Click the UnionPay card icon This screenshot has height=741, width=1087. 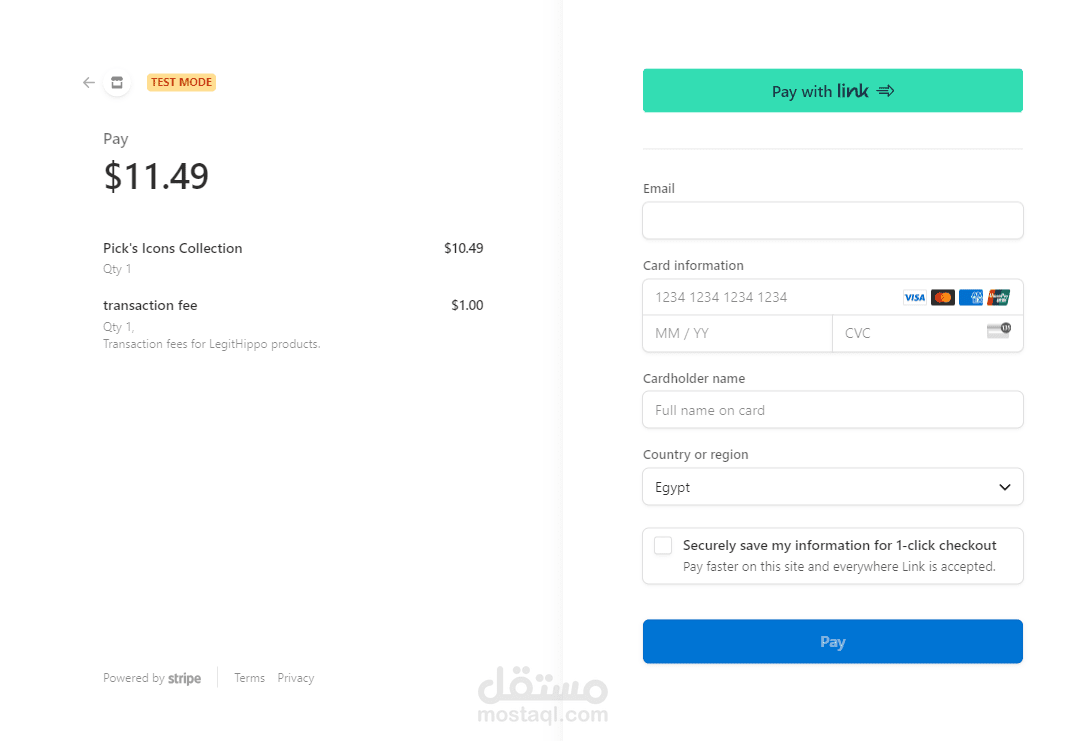coord(998,297)
